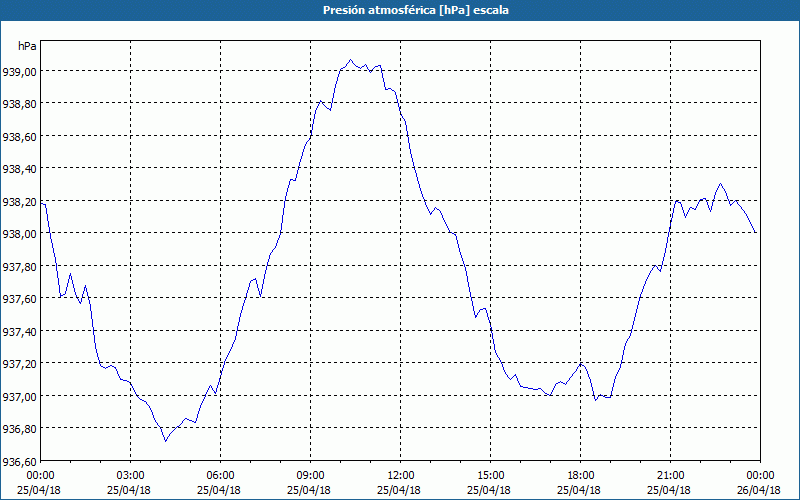The height and width of the screenshot is (500, 800).
Task: Click the 938,40 y-axis label
Action: pos(19,169)
